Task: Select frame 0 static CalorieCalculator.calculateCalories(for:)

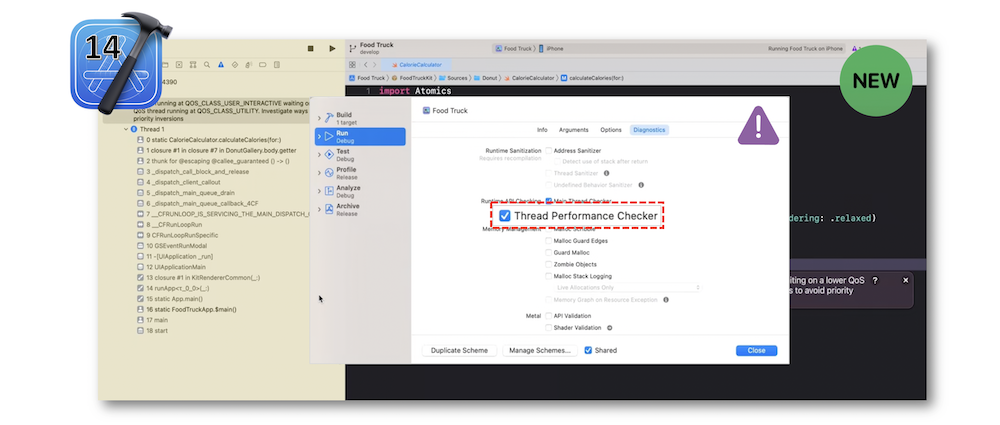Action: [209, 140]
